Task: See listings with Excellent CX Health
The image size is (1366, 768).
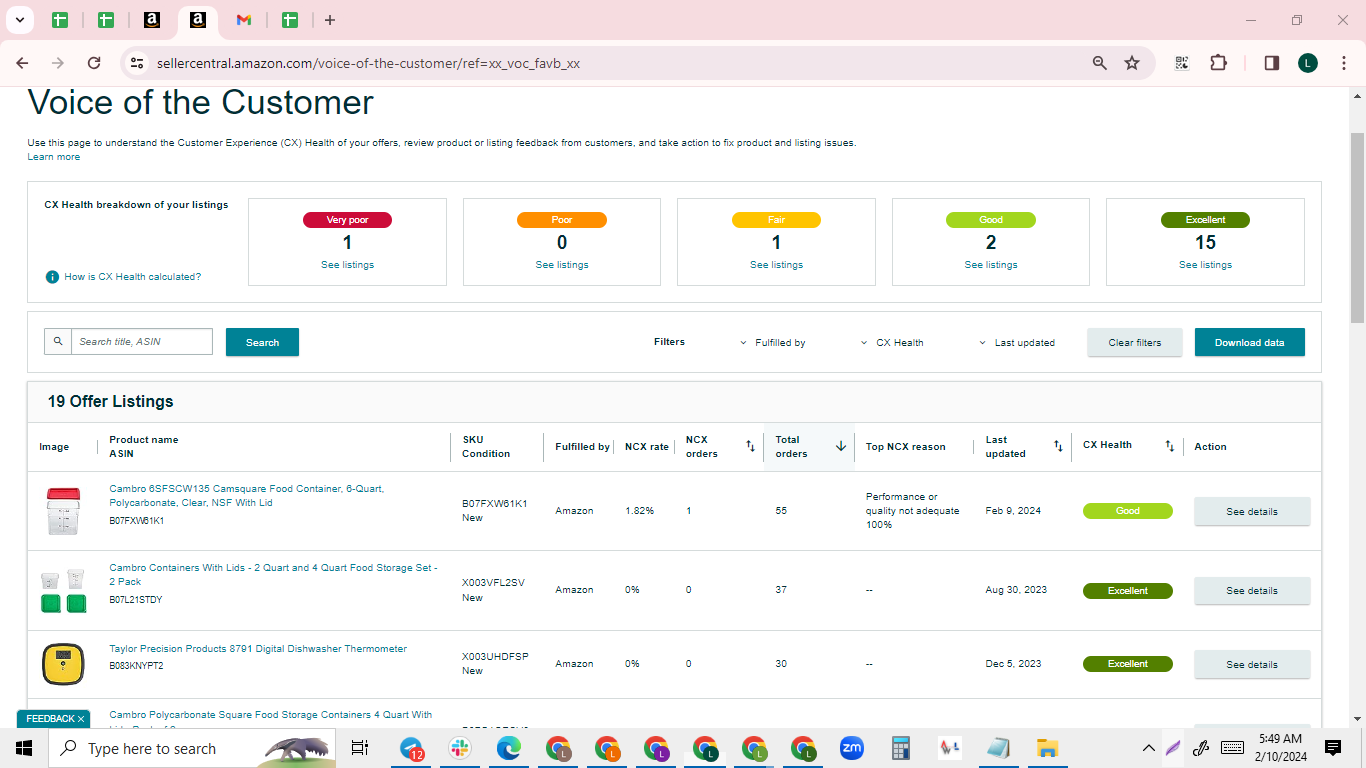Action: click(x=1205, y=265)
